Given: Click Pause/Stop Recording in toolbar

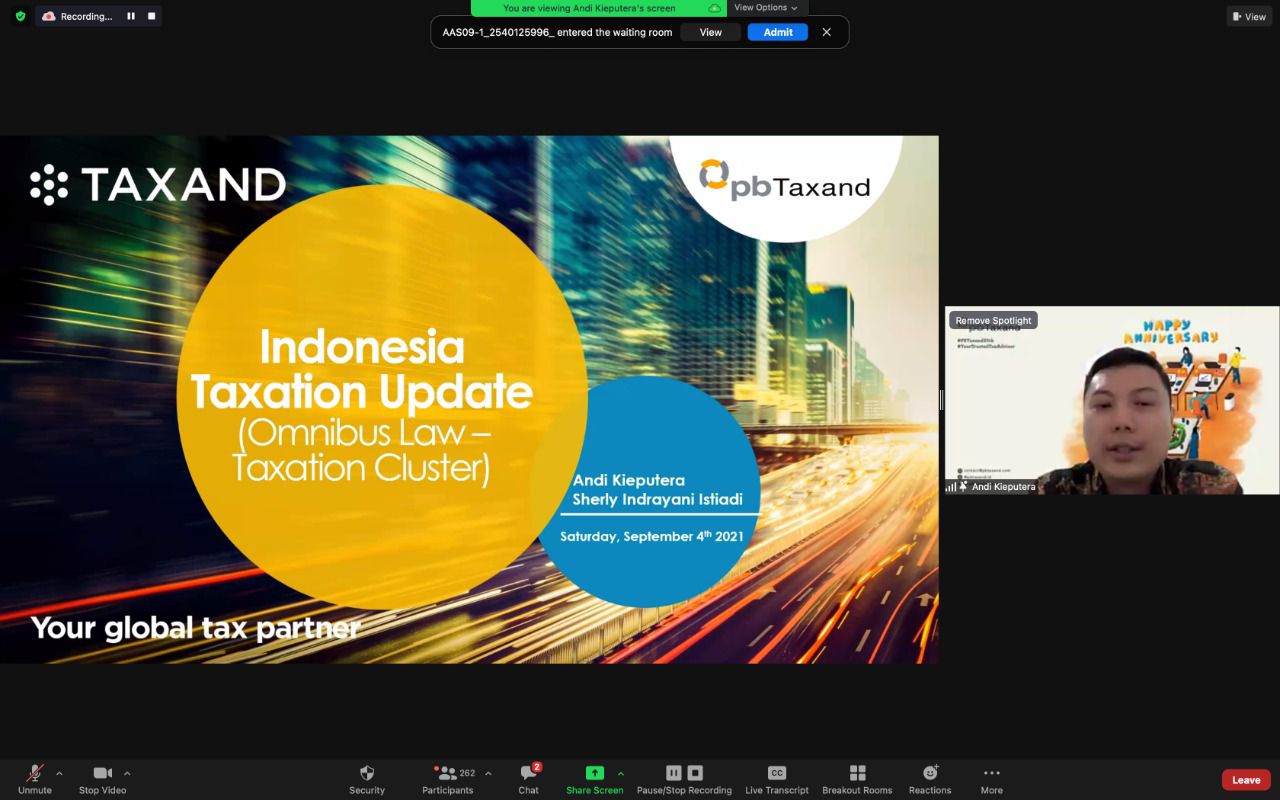Looking at the screenshot, I should pos(684,779).
